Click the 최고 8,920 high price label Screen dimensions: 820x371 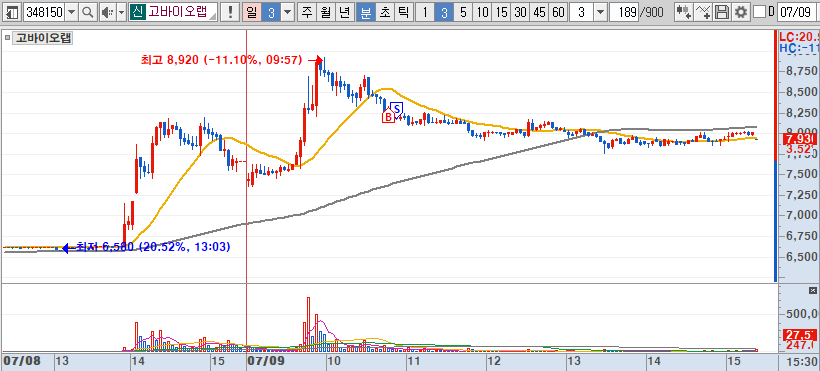coord(221,60)
